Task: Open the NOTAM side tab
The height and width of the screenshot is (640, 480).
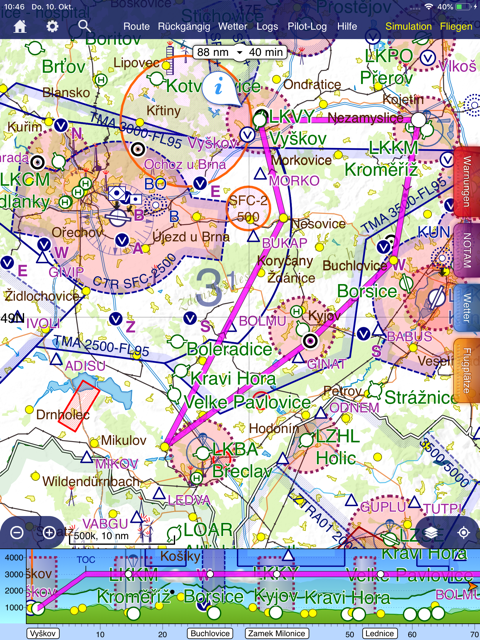Action: [467, 250]
